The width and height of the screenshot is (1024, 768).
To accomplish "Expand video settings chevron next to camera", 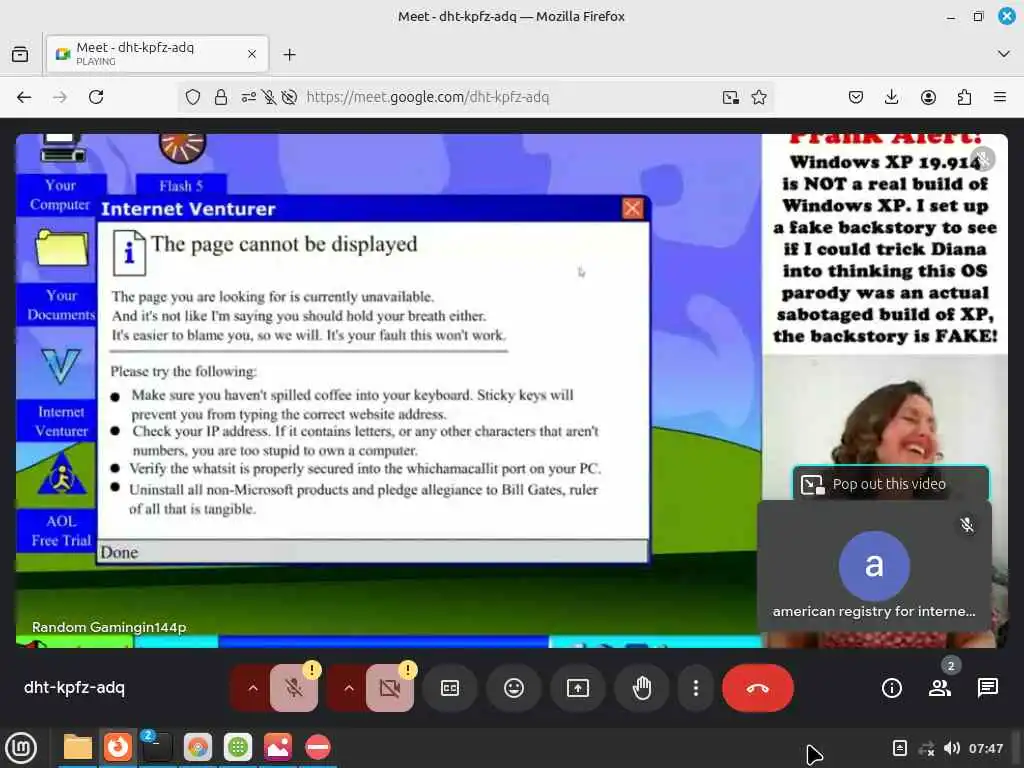I will click(x=349, y=688).
